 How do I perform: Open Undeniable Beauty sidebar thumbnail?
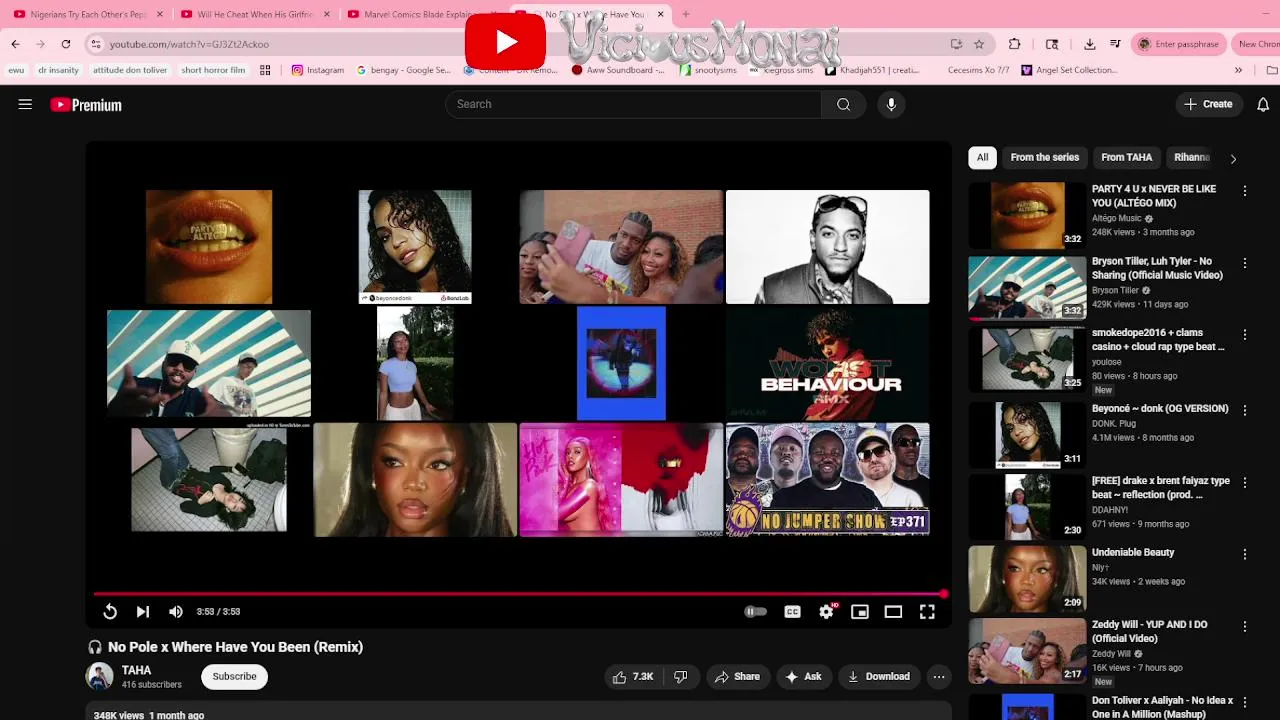(1027, 578)
